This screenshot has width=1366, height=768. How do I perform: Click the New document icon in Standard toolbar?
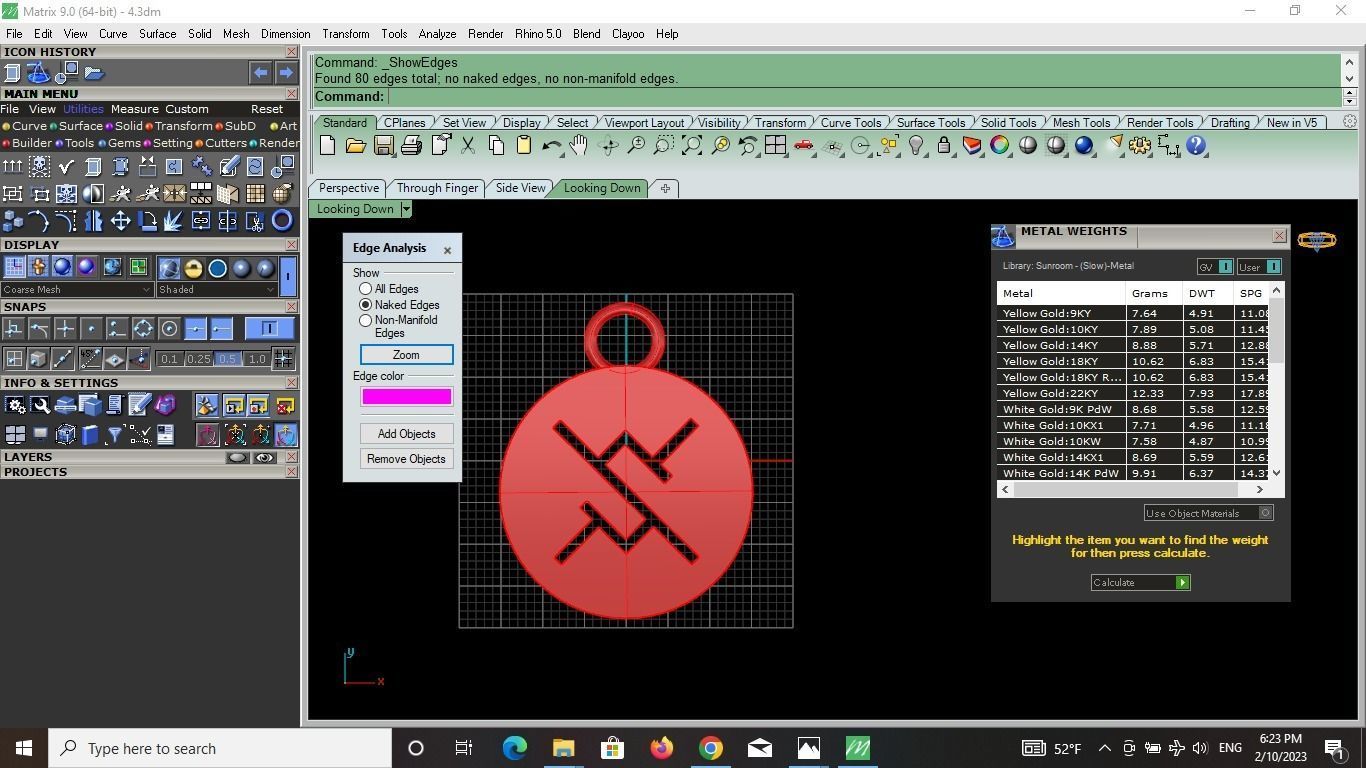point(327,146)
